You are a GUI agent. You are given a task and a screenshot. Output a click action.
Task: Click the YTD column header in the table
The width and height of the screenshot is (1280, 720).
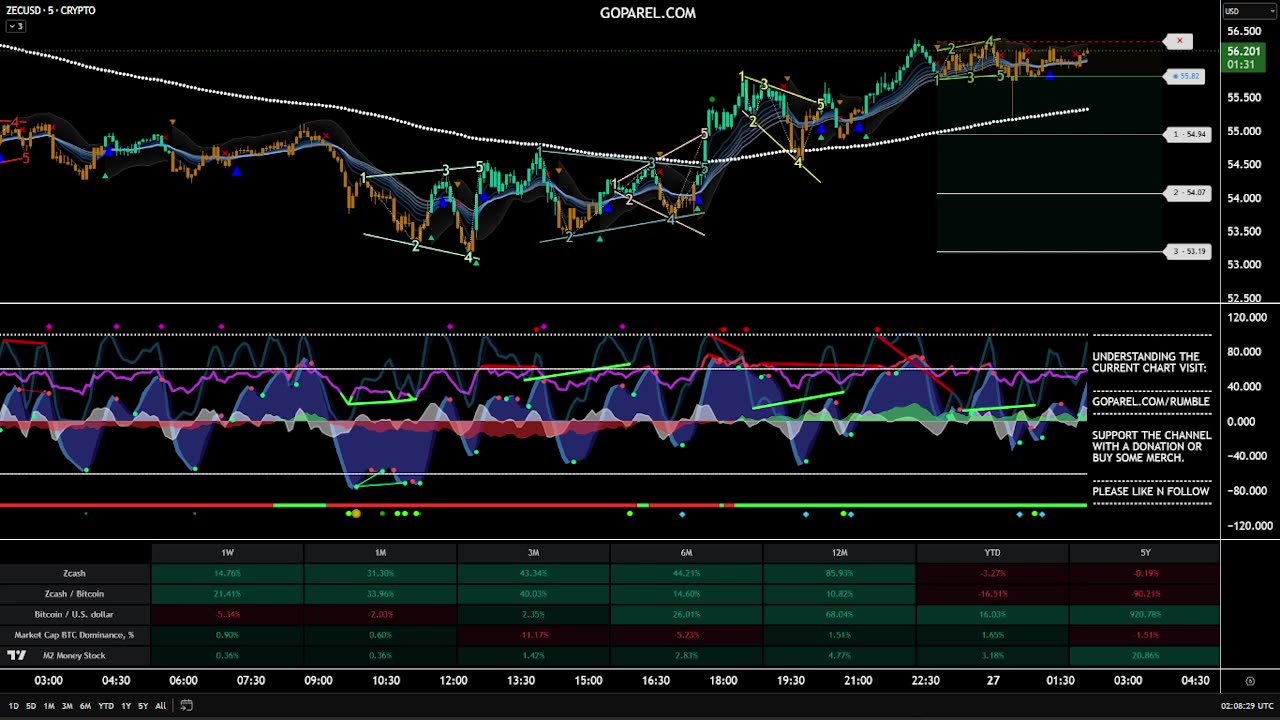point(993,552)
